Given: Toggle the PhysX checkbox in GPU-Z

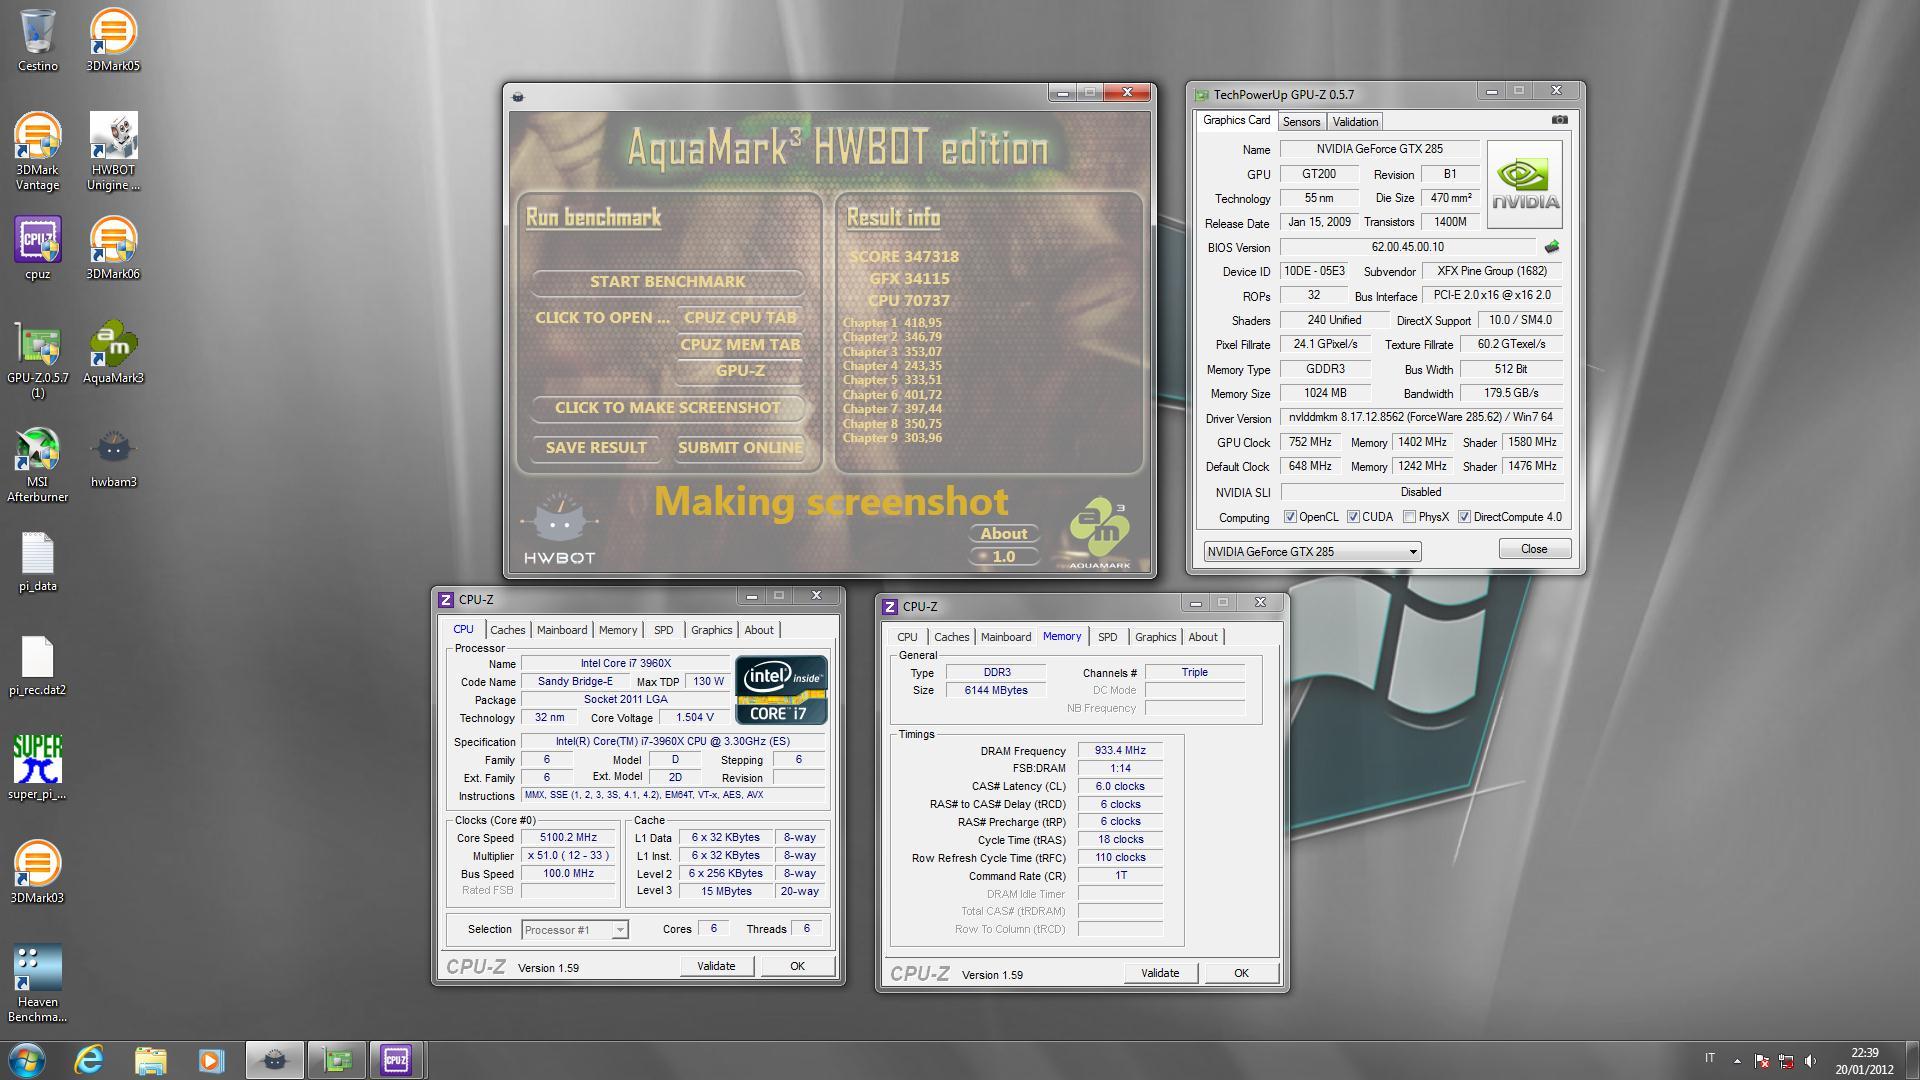Looking at the screenshot, I should (1409, 517).
